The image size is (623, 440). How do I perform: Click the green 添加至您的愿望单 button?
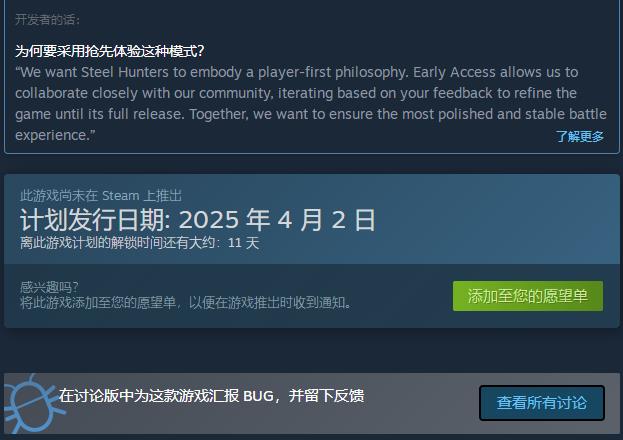click(528, 296)
